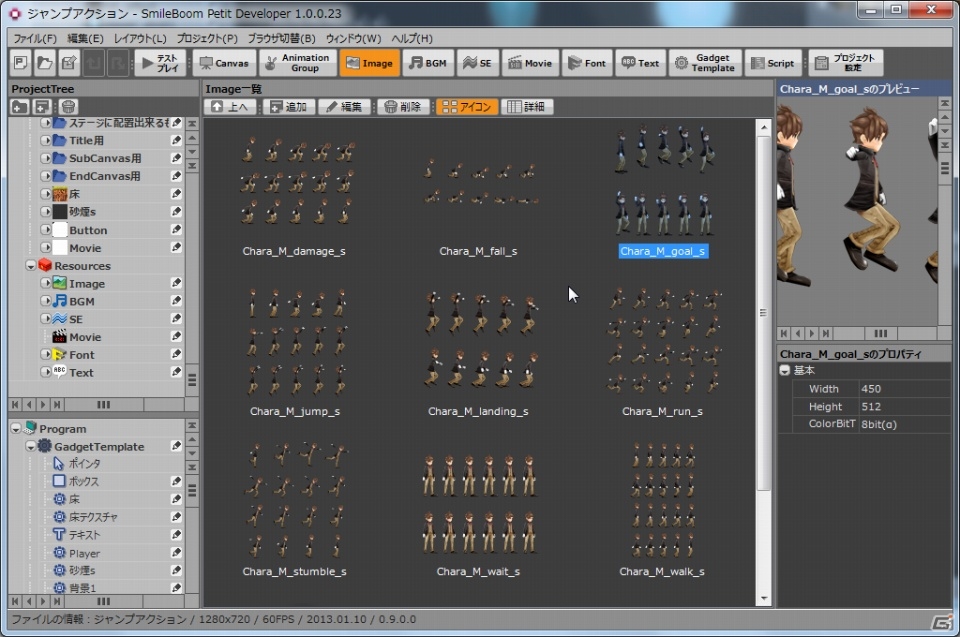Open the レイアウト(L) menu
The image size is (960, 637).
(140, 38)
